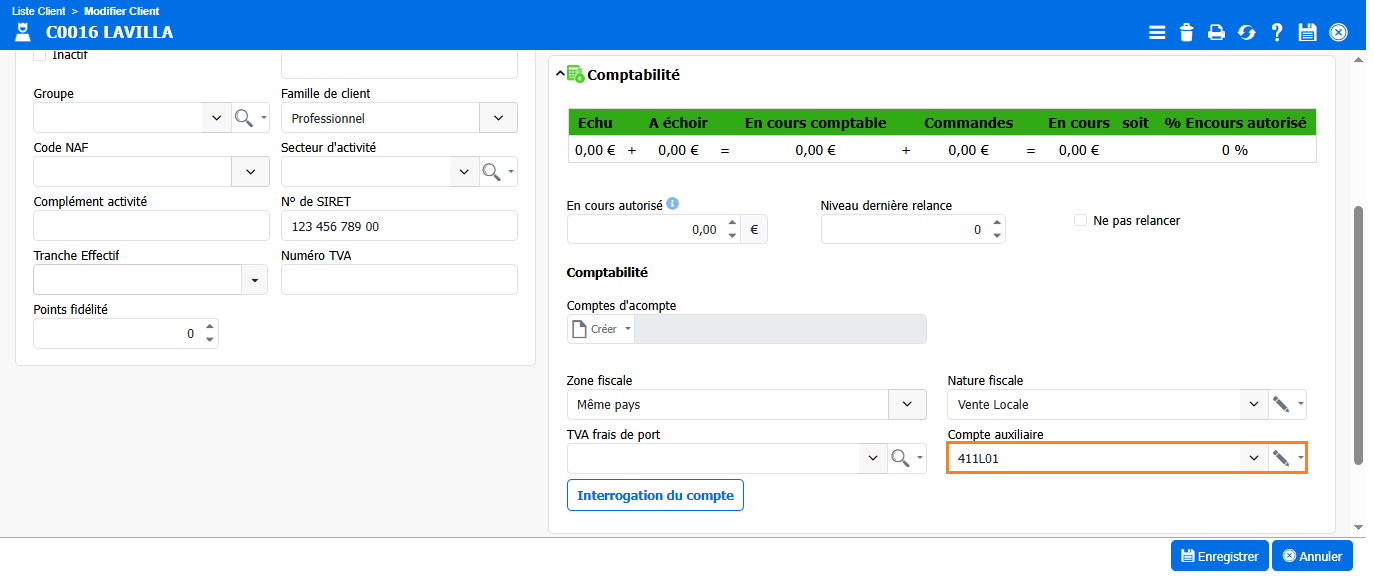Click into the N° de SIRET field
This screenshot has height=580, width=1374.
399,226
